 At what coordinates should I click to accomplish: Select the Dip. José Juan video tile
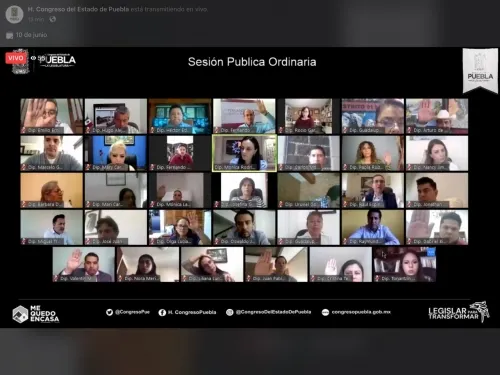coord(116,227)
